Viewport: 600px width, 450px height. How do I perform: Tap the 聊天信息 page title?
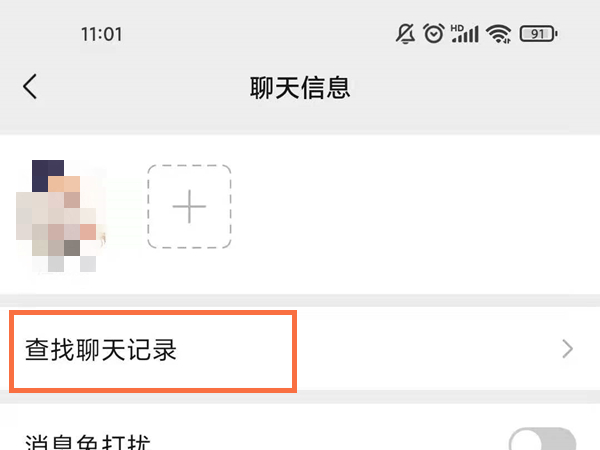pyautogui.click(x=300, y=88)
